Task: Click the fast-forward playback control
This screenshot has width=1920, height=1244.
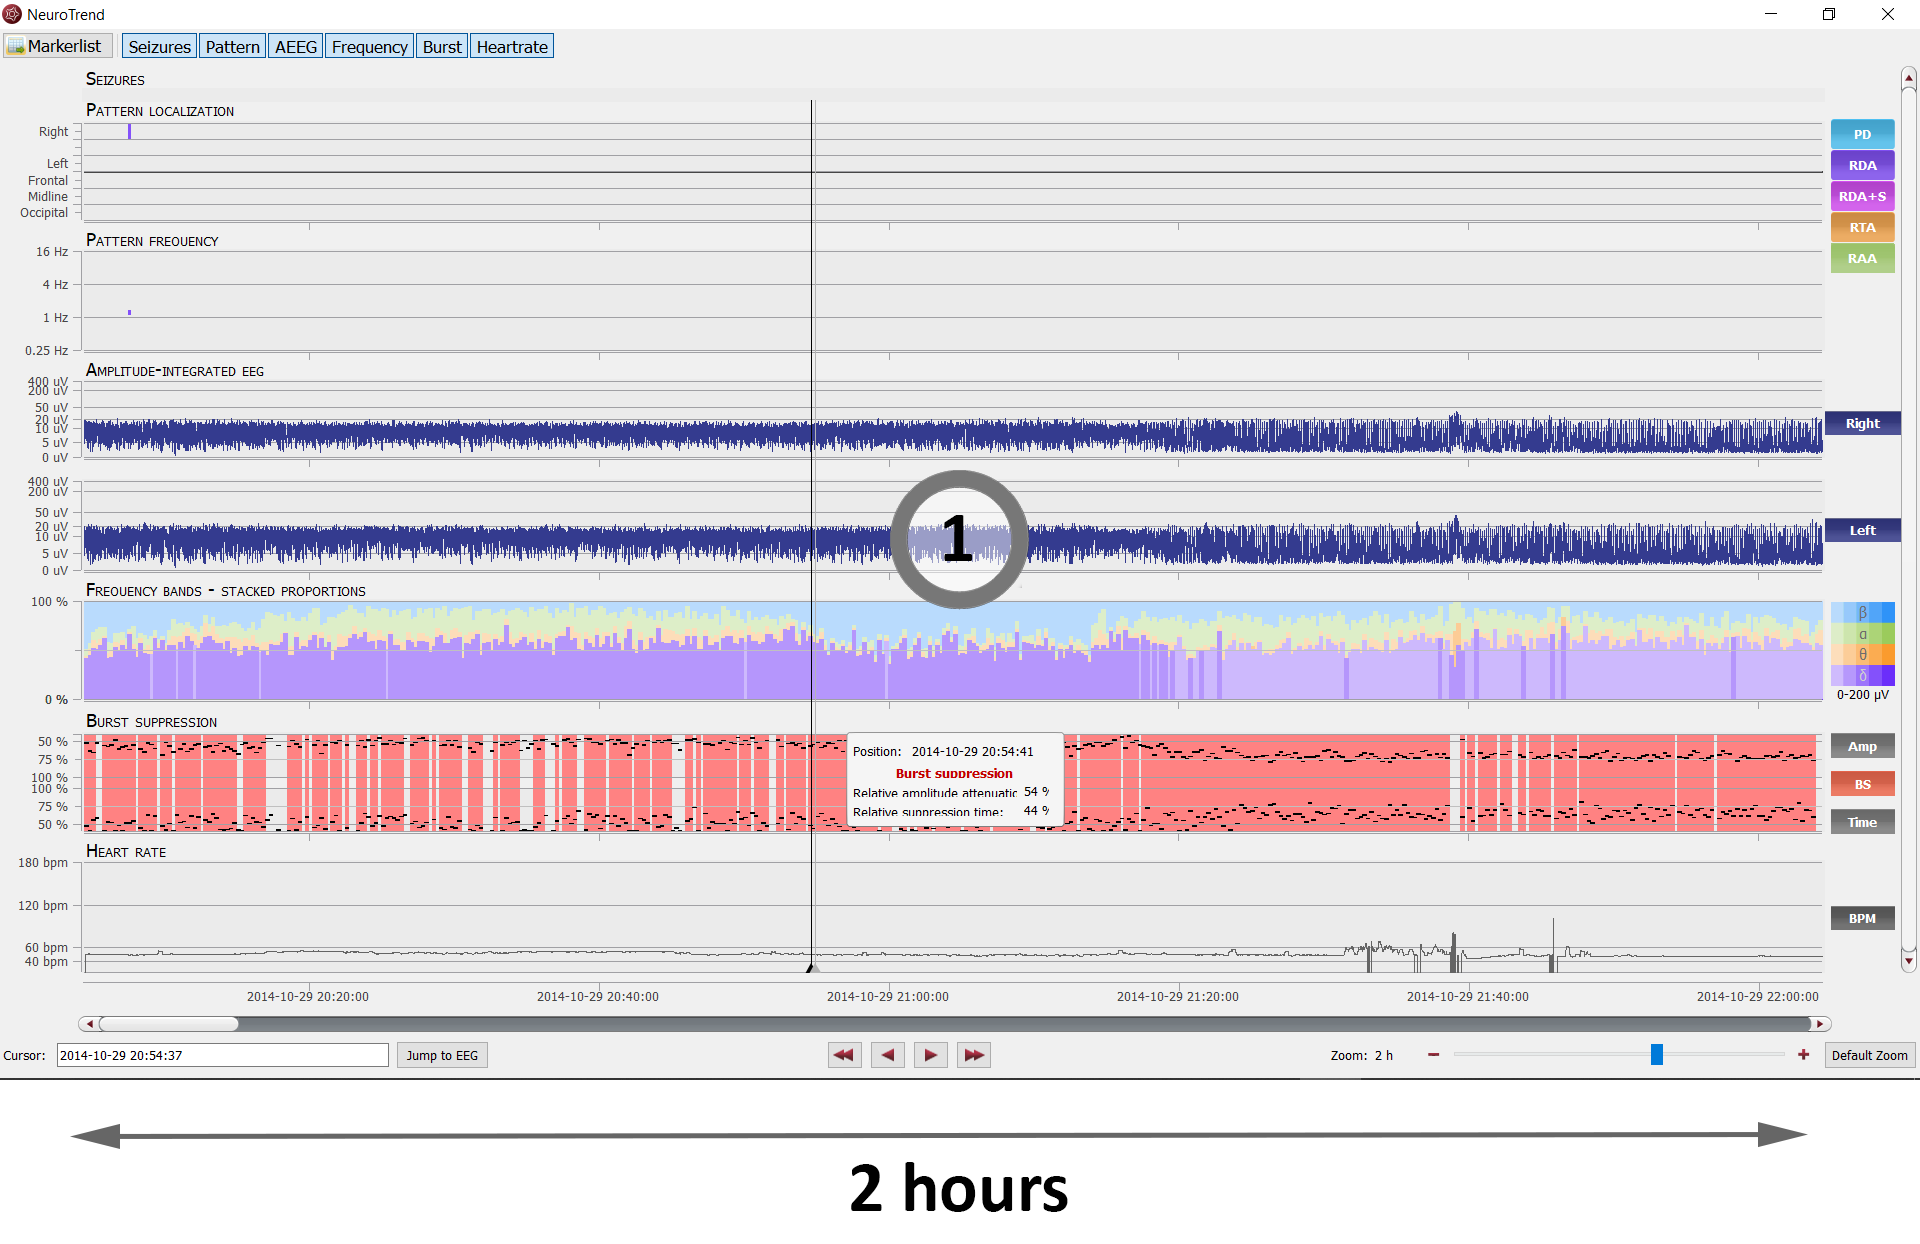Action: [973, 1054]
